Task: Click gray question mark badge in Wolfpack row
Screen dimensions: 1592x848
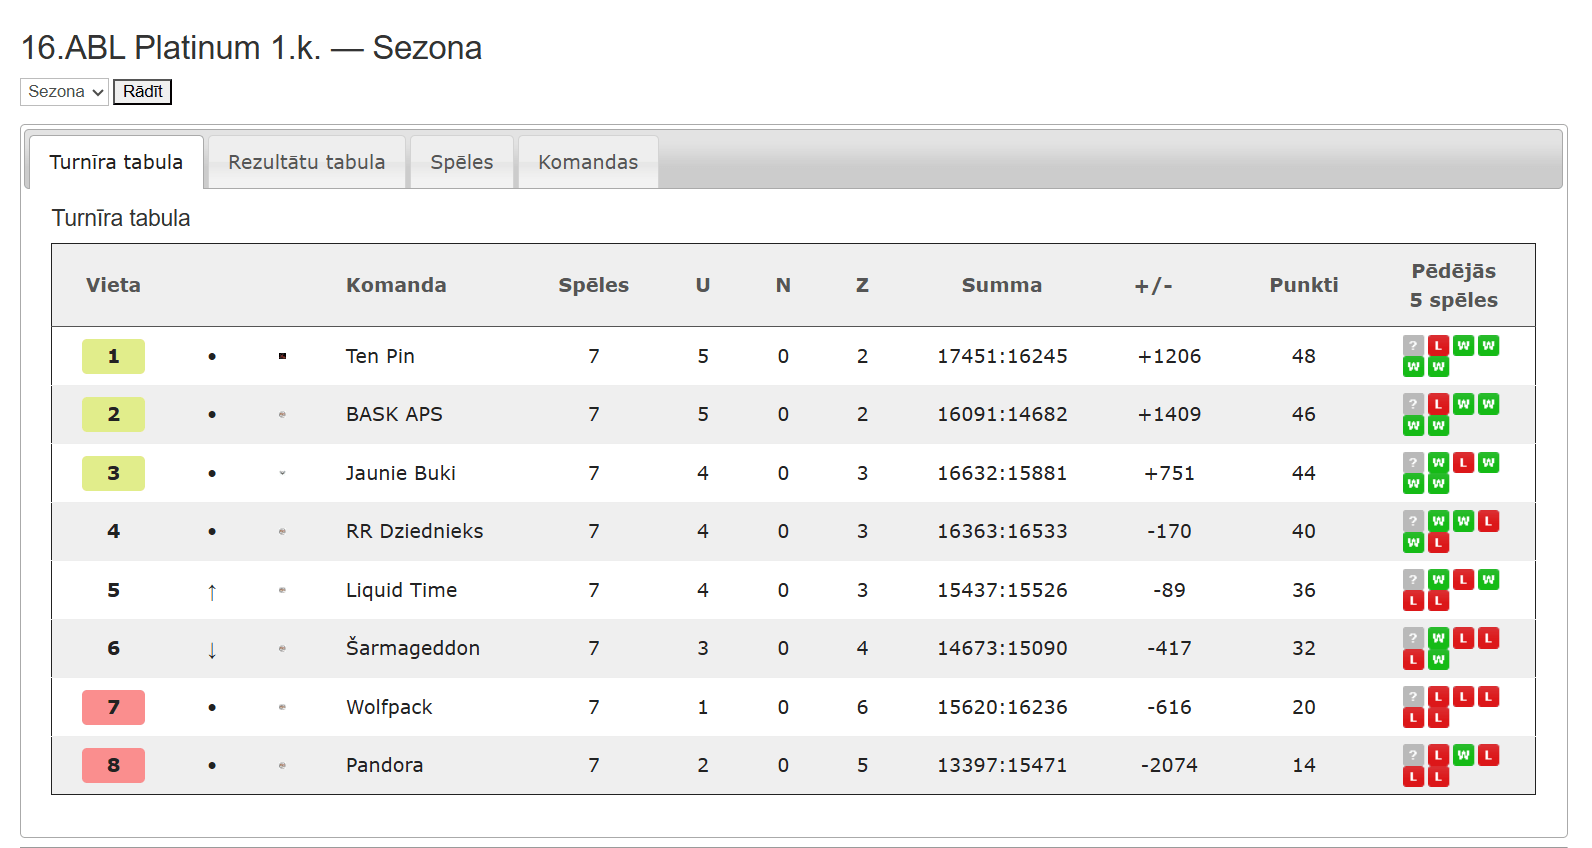Action: [1413, 696]
